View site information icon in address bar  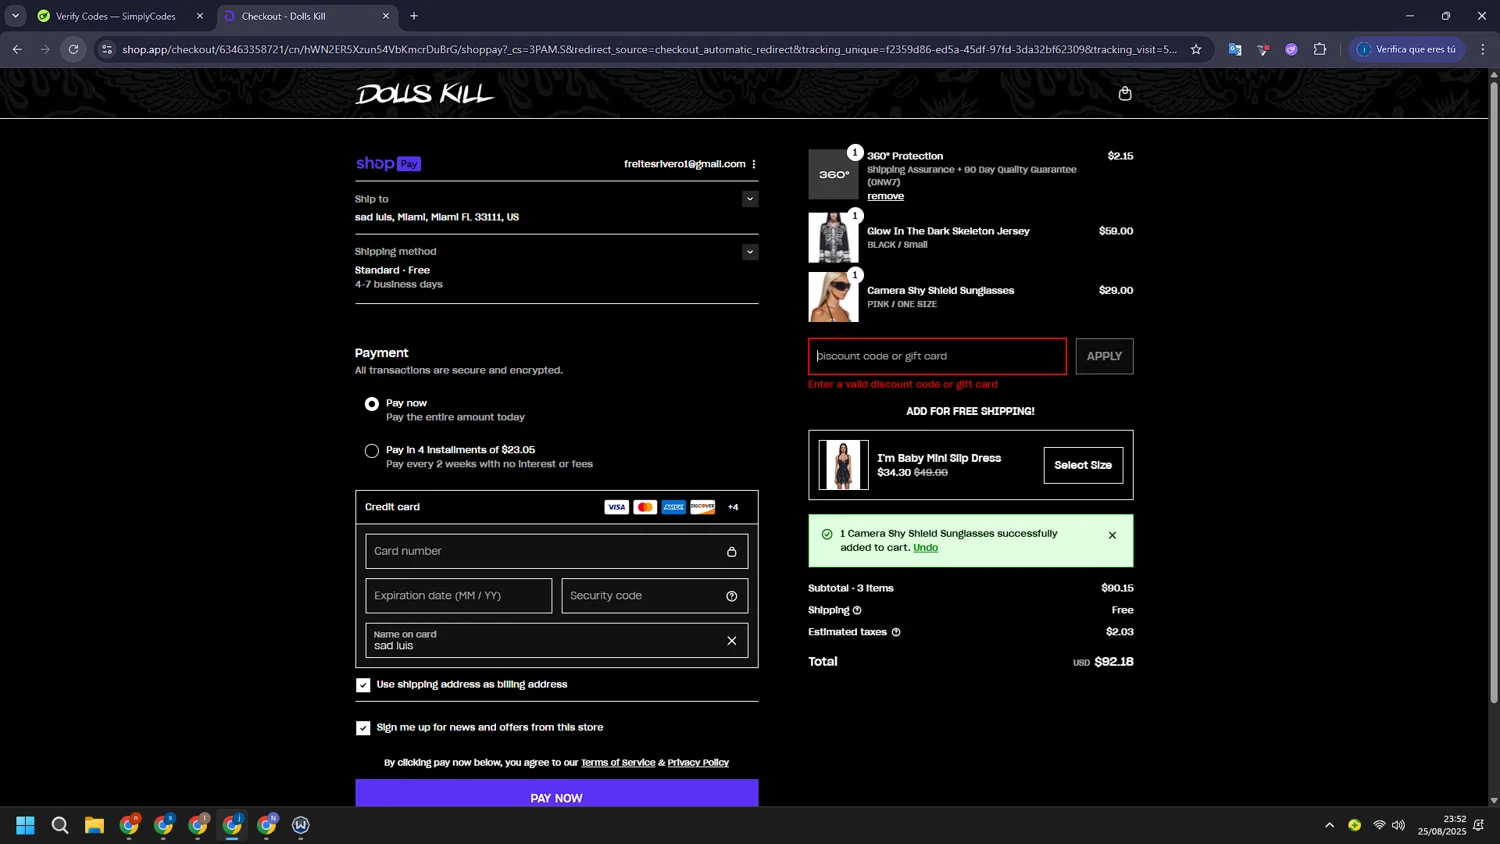107,49
